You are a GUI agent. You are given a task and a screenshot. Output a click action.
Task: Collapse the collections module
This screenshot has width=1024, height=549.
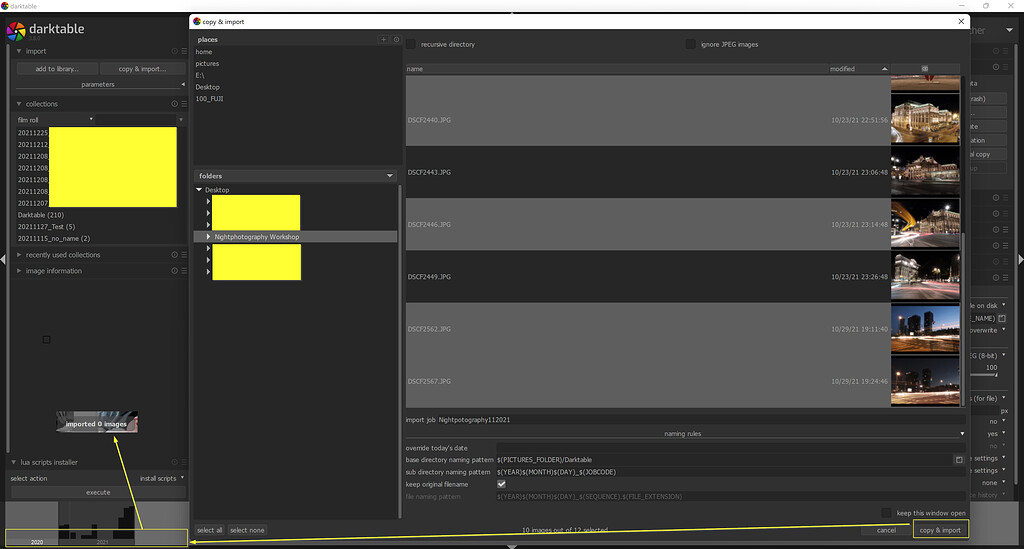pyautogui.click(x=19, y=104)
